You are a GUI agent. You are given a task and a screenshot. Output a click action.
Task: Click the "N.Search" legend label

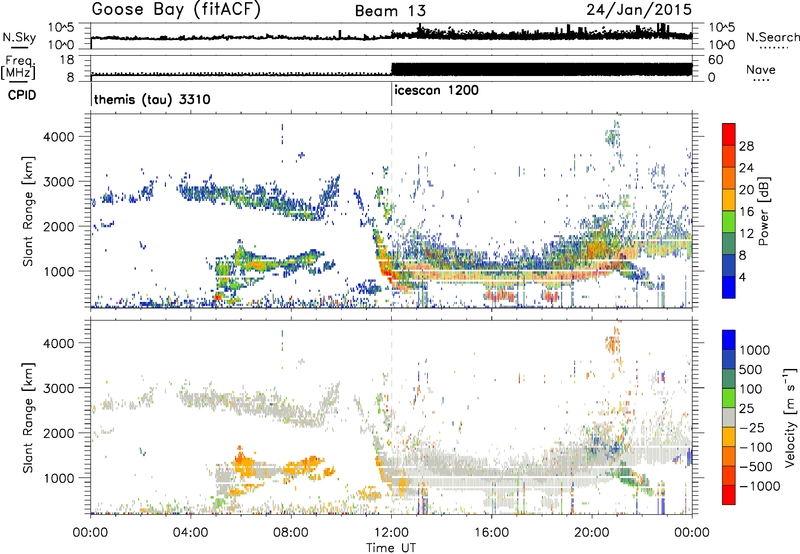[772, 37]
